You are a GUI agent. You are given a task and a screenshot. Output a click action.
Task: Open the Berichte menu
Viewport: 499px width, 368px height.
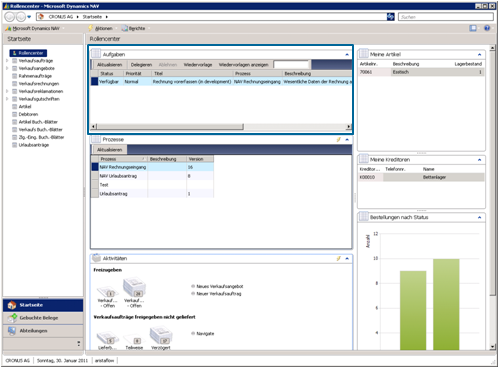pos(135,28)
